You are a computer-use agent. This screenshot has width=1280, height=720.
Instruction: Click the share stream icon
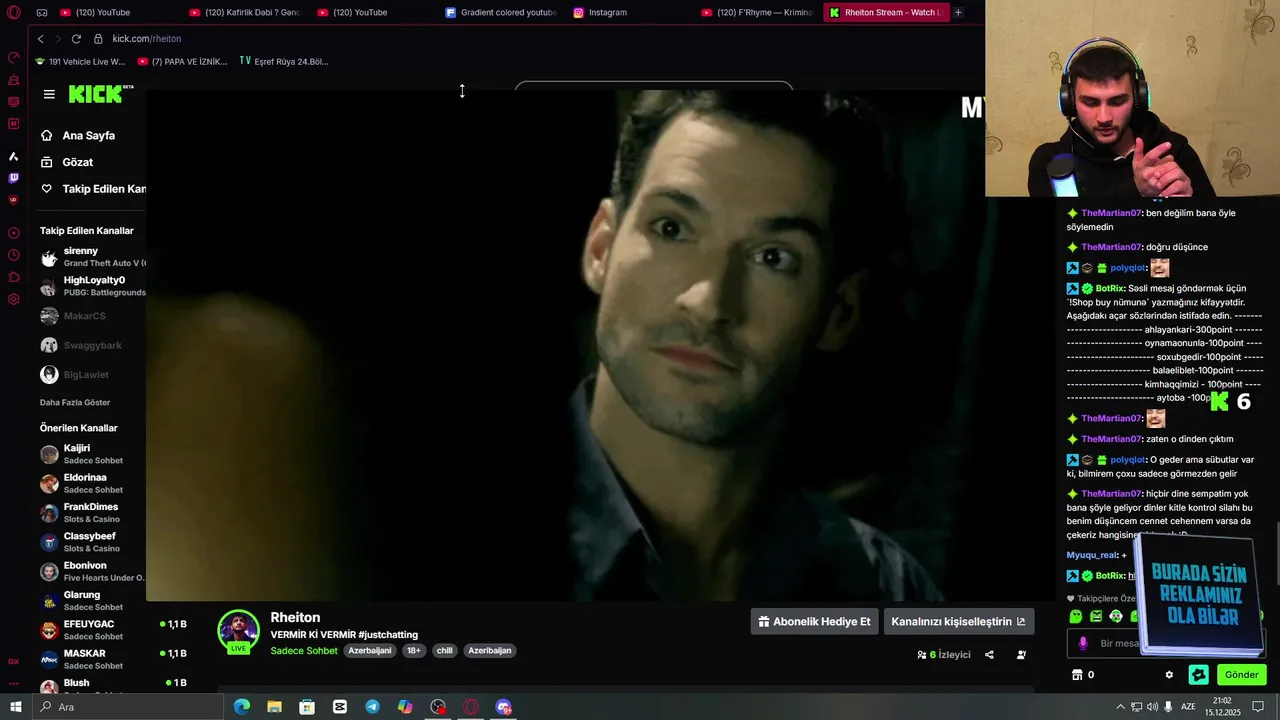tap(989, 655)
